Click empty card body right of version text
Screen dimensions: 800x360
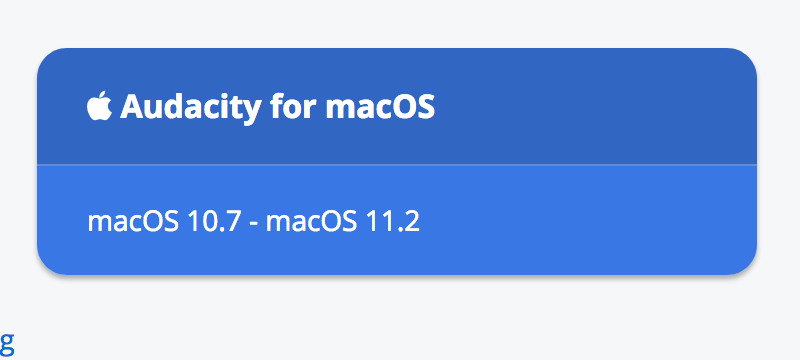587,222
